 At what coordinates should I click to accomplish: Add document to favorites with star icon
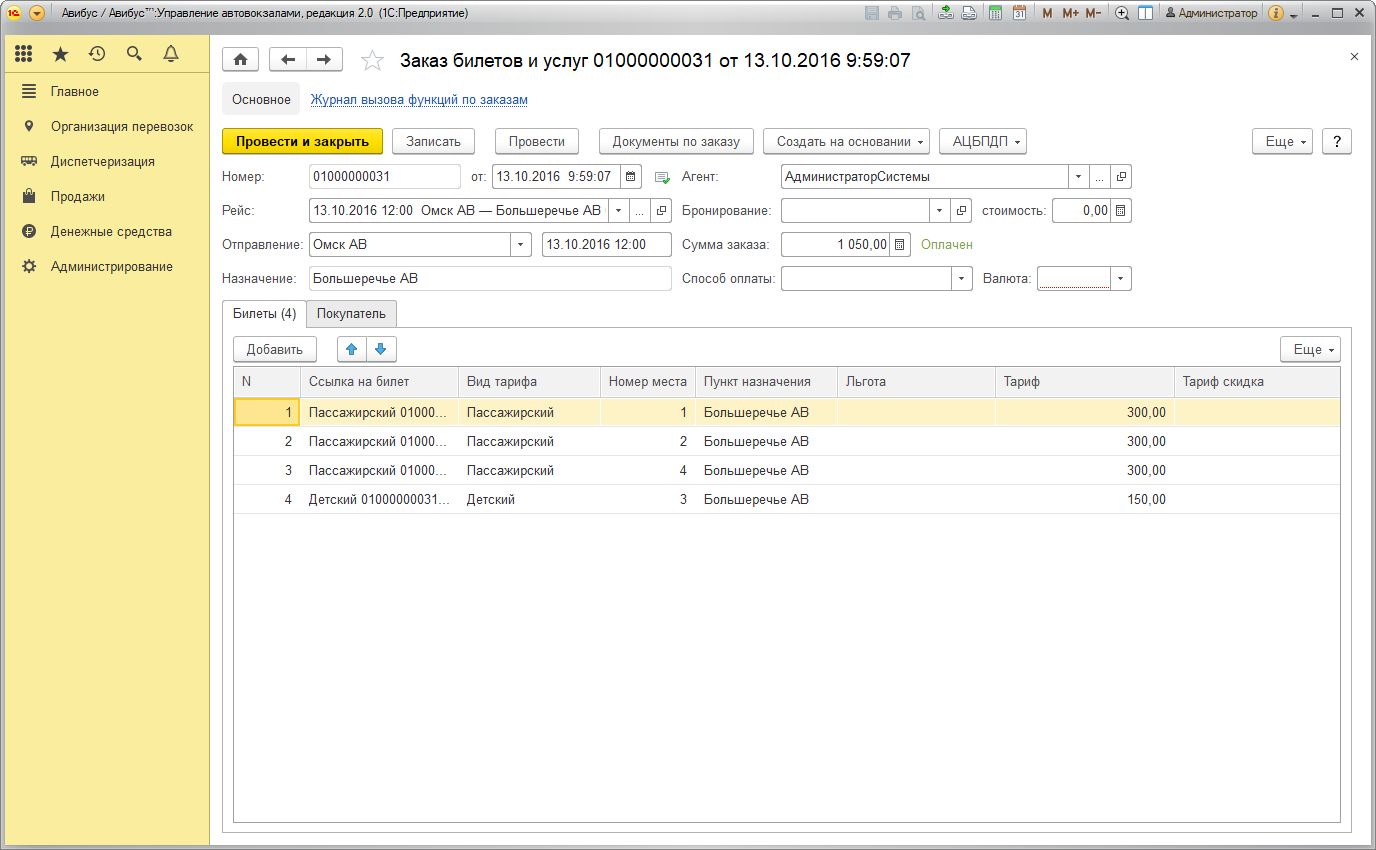click(x=372, y=61)
